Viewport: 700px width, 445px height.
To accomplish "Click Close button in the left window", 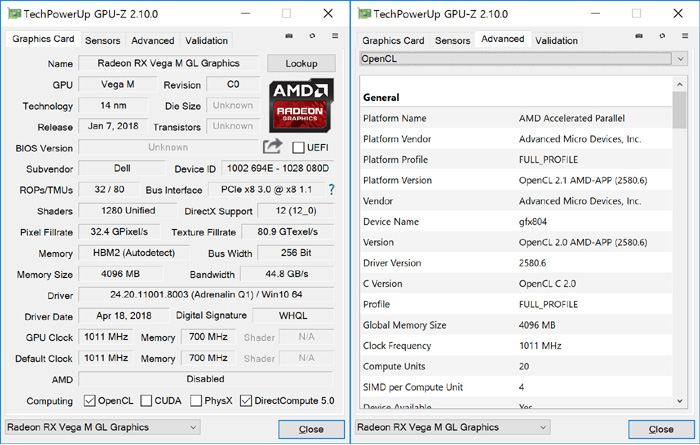I will [310, 429].
